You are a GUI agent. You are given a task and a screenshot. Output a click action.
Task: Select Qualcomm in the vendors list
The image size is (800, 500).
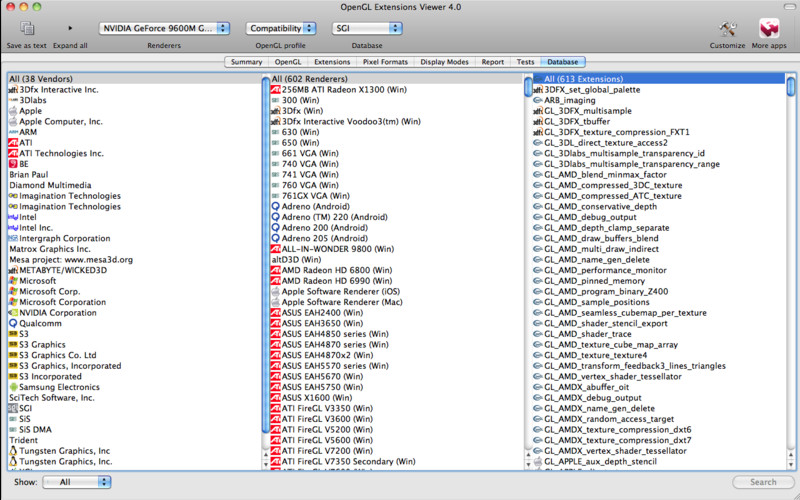(41, 323)
